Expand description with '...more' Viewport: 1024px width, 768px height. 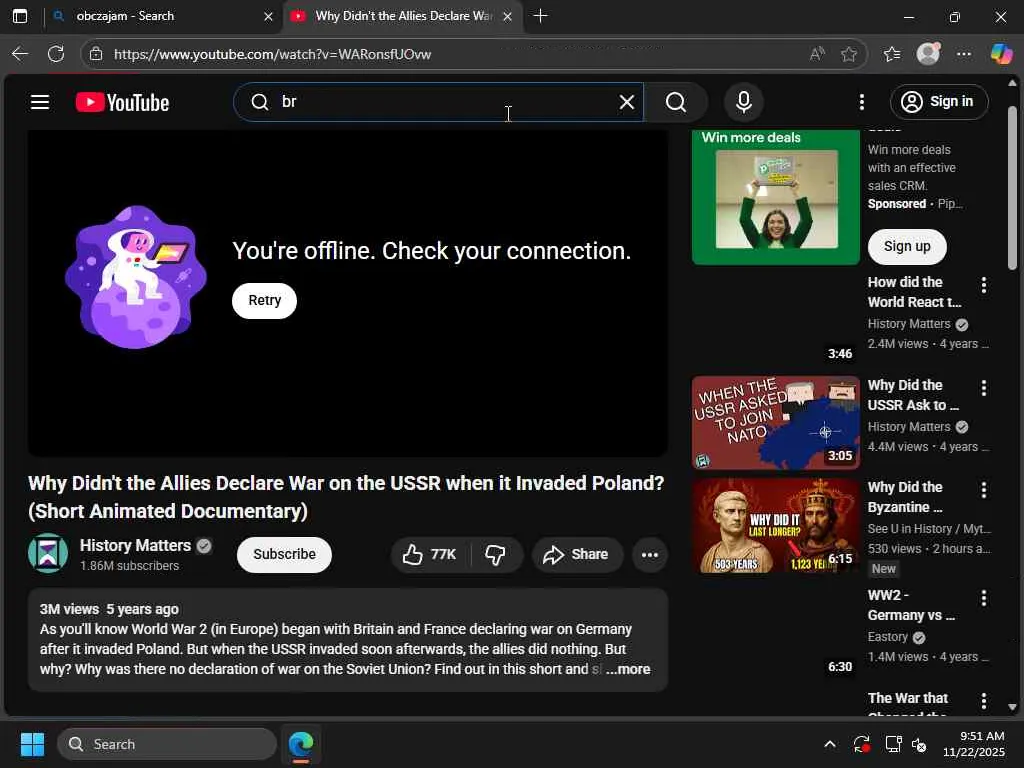pyautogui.click(x=627, y=669)
